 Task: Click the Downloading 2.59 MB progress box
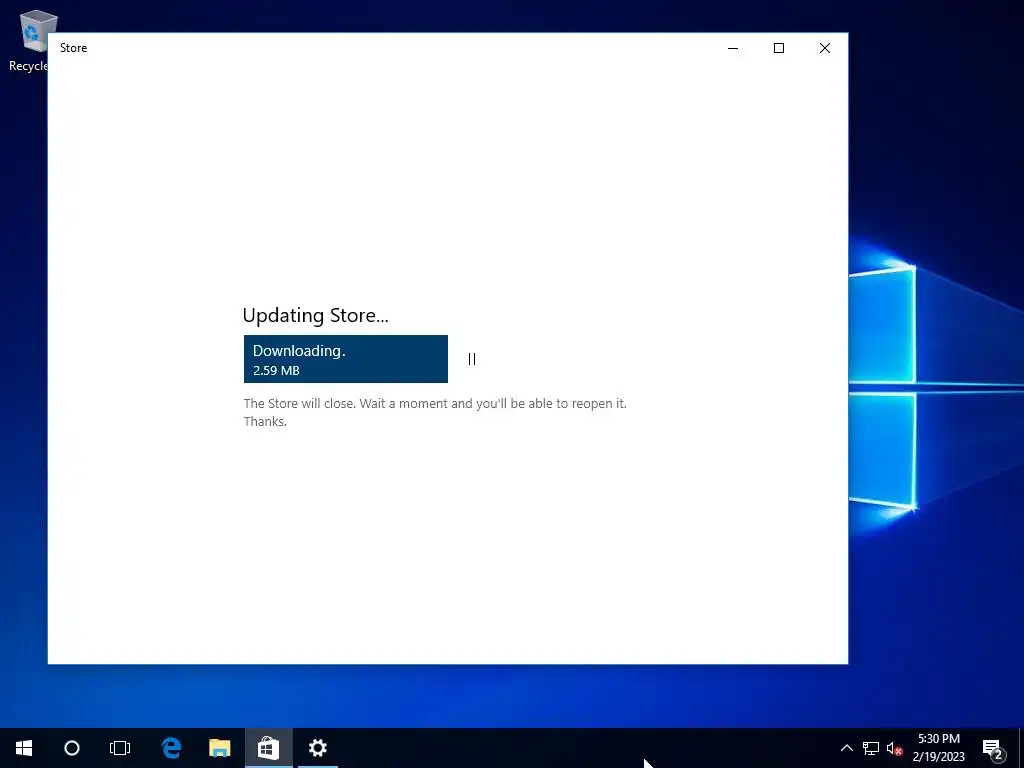[345, 359]
